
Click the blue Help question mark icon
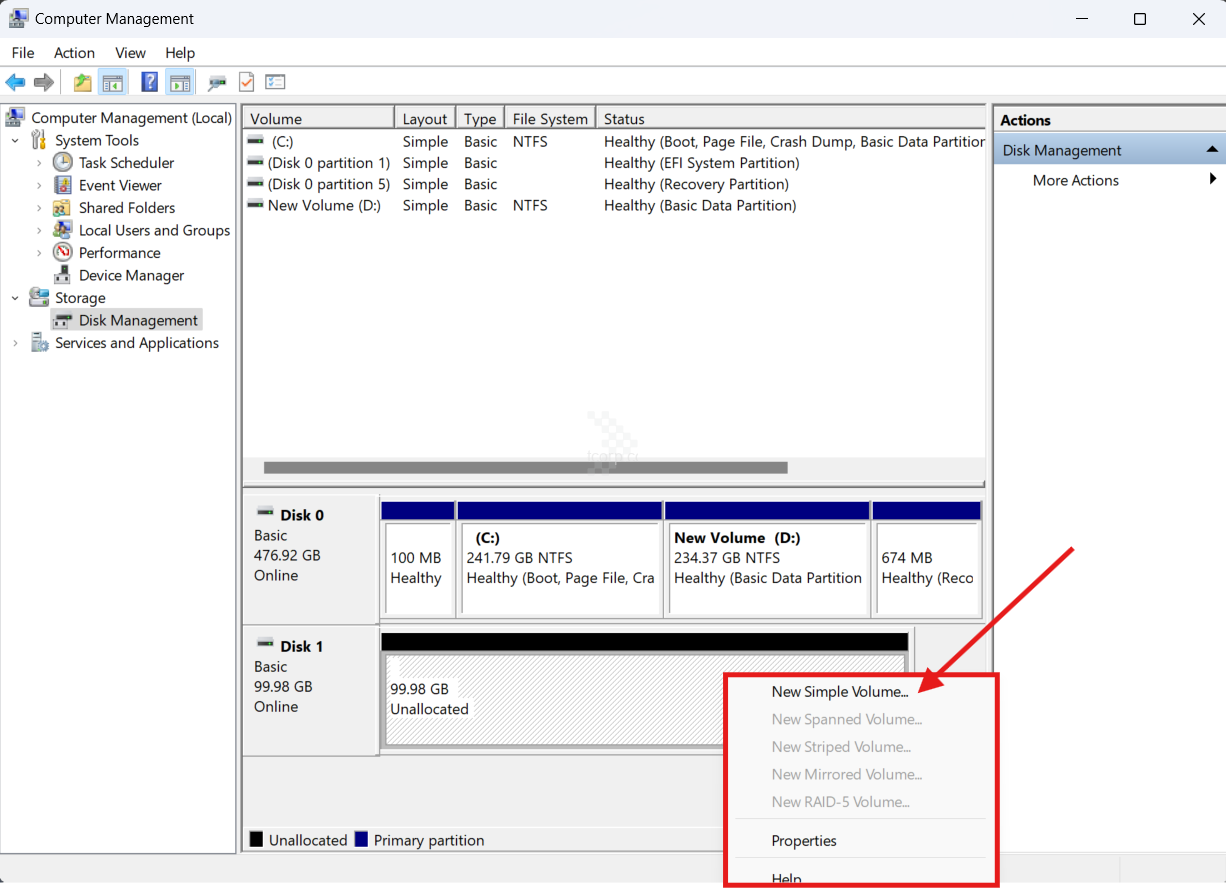coord(149,83)
